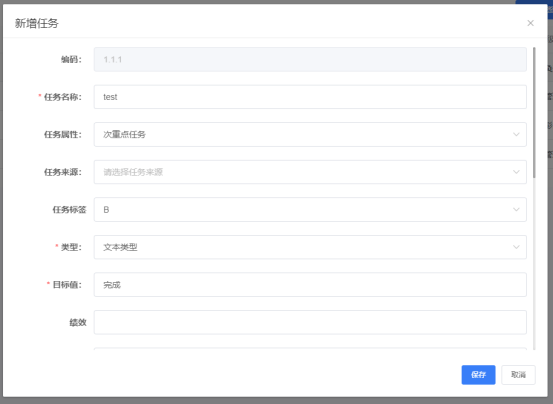This screenshot has height=404, width=553.
Task: Focus the 目标值 field containing 完成
Action: click(x=310, y=284)
